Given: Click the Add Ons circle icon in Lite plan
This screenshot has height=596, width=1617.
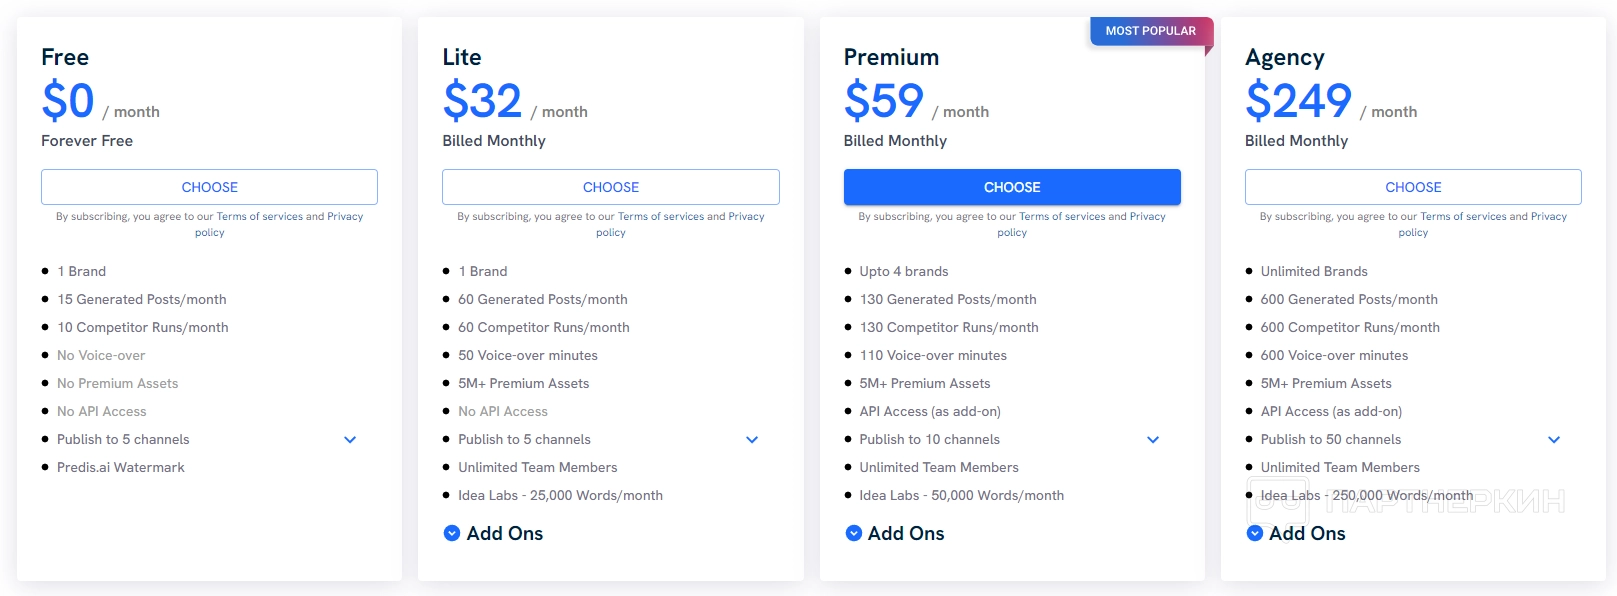Looking at the screenshot, I should click(452, 534).
